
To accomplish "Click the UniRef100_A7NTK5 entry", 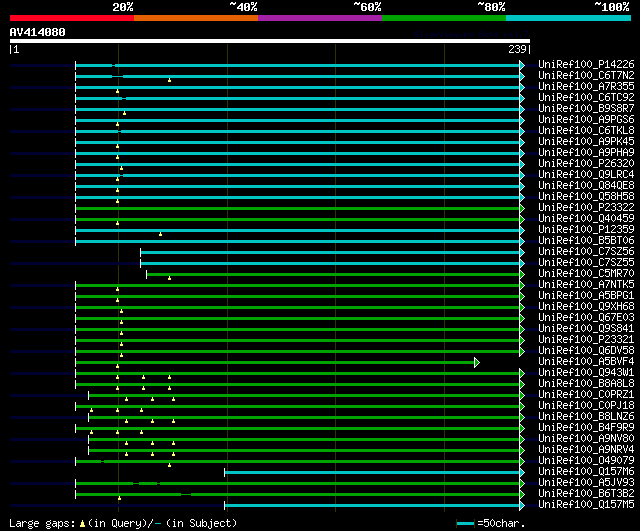I will (x=586, y=285).
